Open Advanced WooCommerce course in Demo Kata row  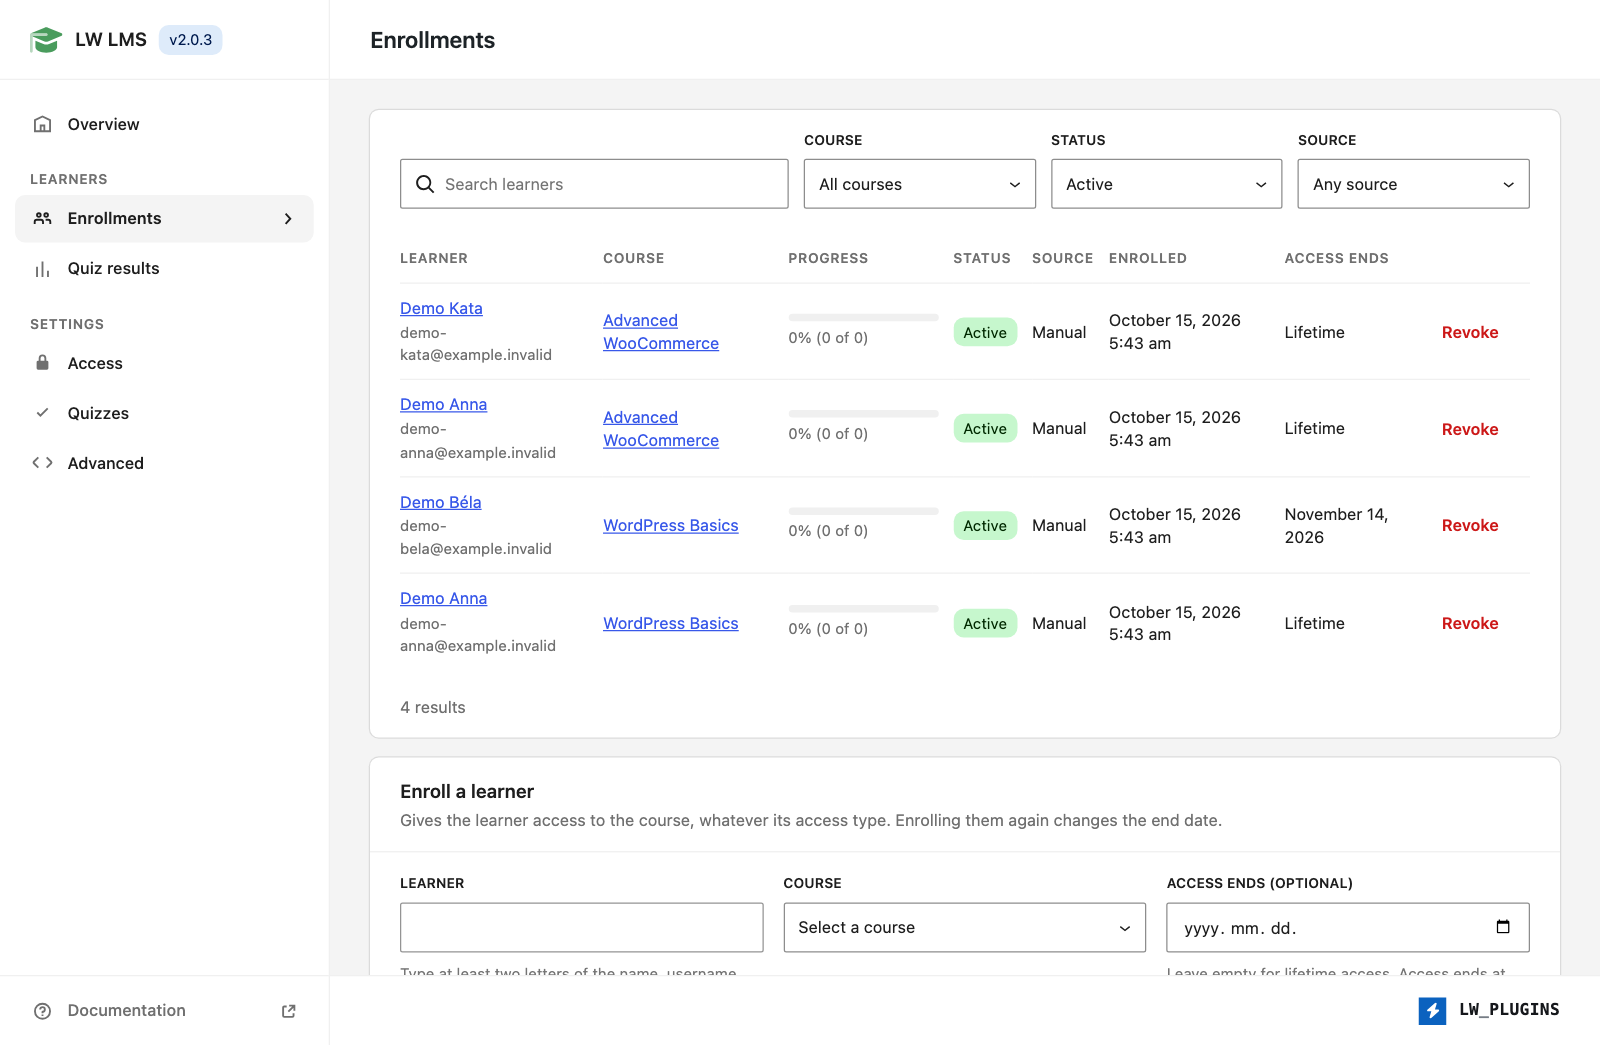pyautogui.click(x=661, y=332)
